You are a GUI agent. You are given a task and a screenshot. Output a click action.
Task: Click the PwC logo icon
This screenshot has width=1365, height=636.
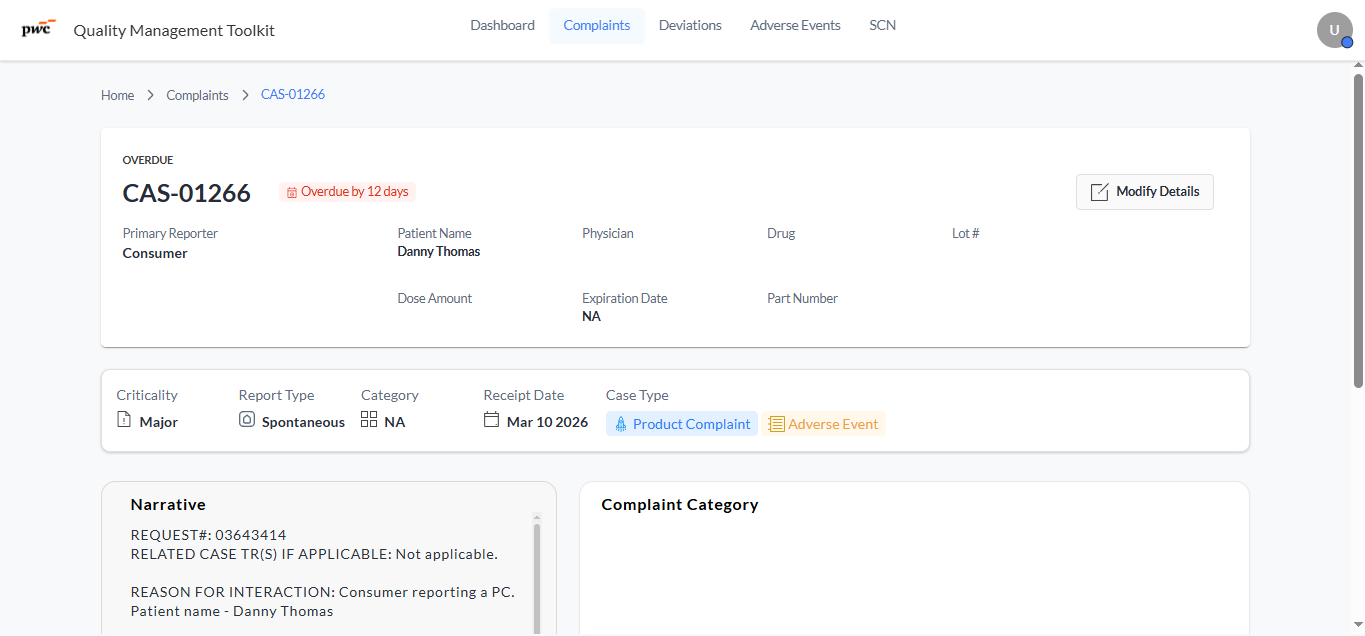coord(39,28)
